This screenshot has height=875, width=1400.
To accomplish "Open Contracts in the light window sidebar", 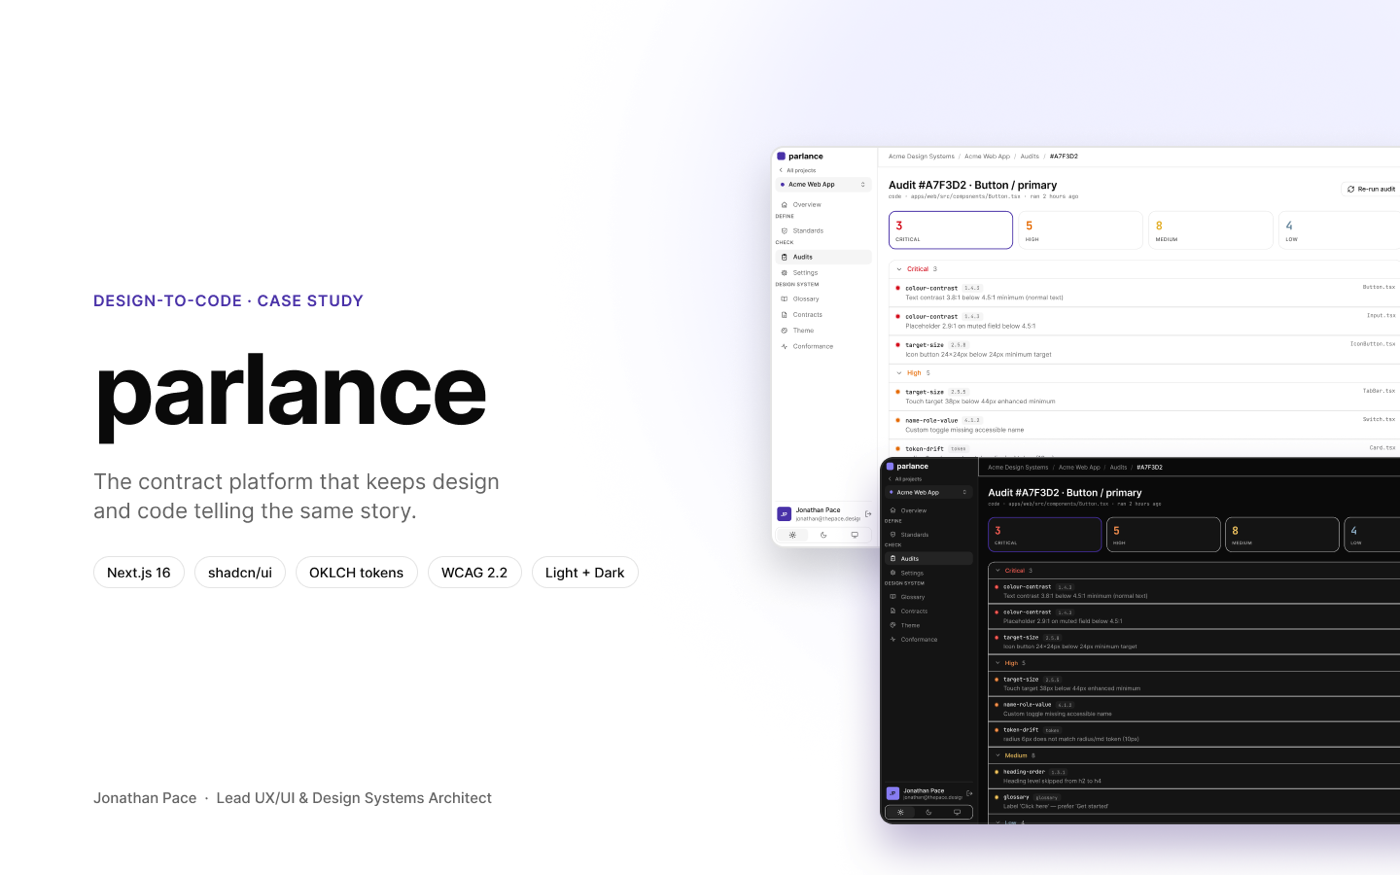I will point(824,315).
